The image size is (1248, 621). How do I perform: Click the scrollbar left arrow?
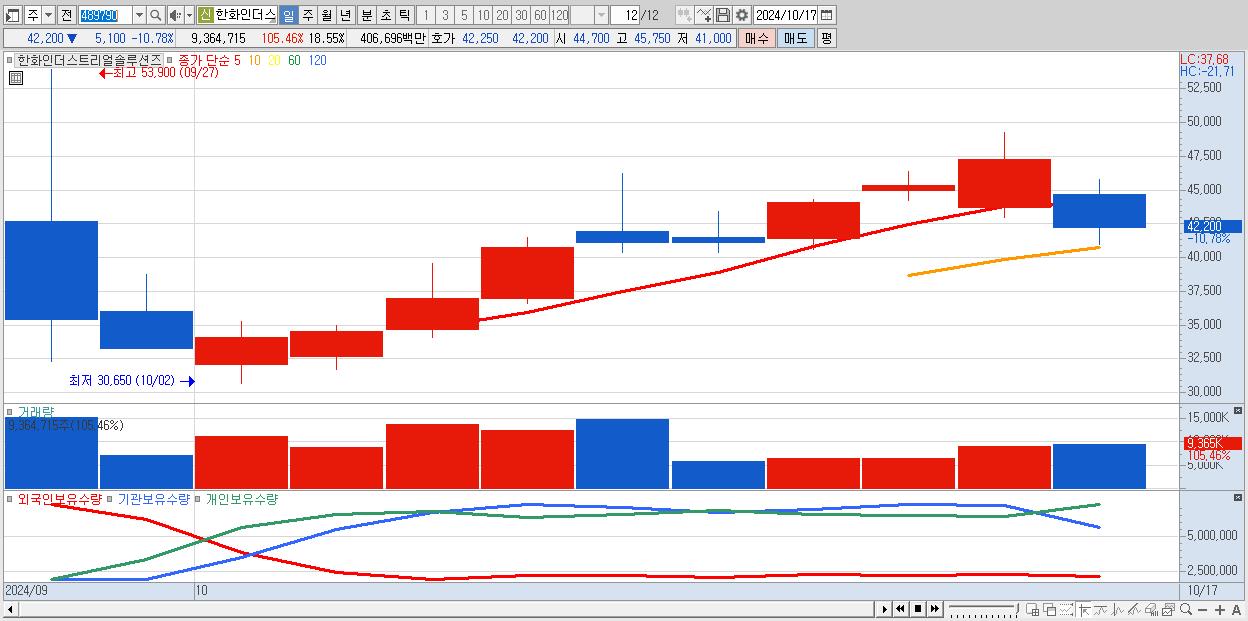point(10,609)
